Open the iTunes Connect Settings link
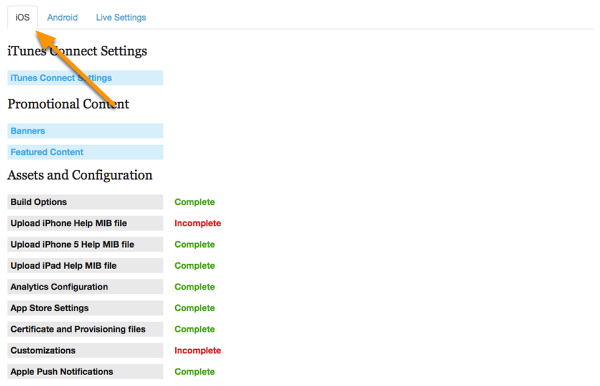 (85, 78)
